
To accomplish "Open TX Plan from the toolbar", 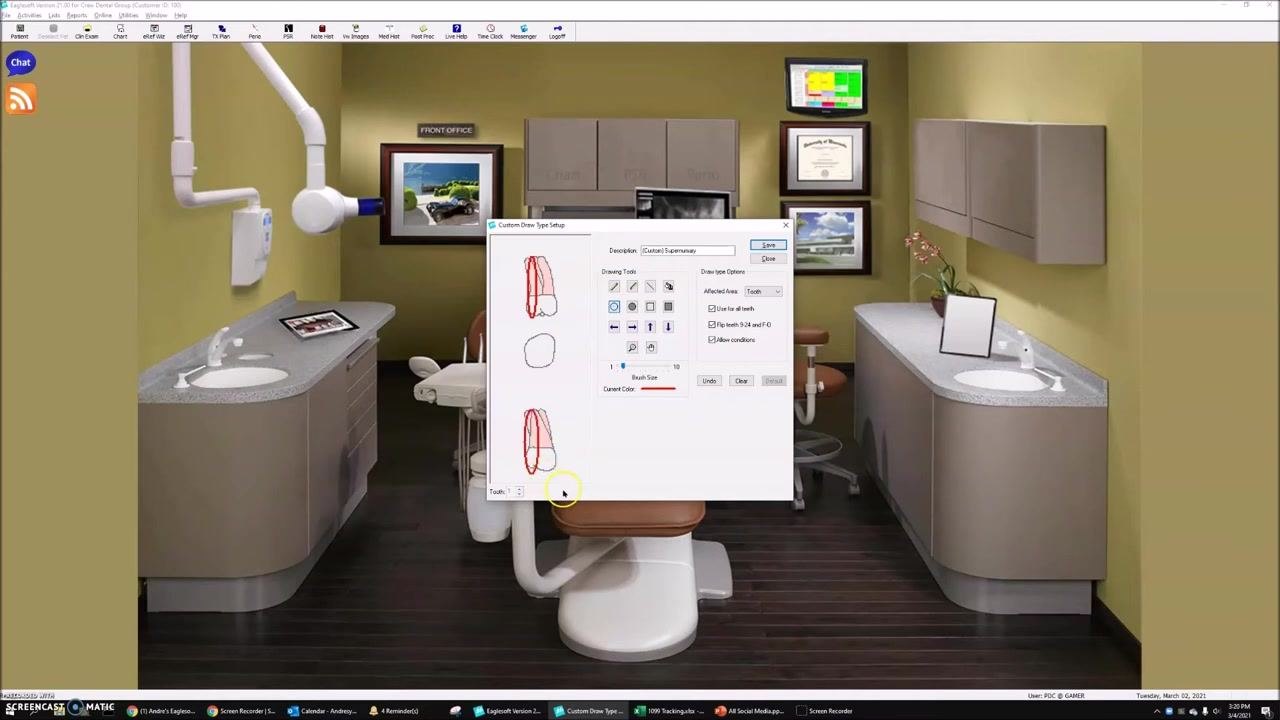I will 221,32.
